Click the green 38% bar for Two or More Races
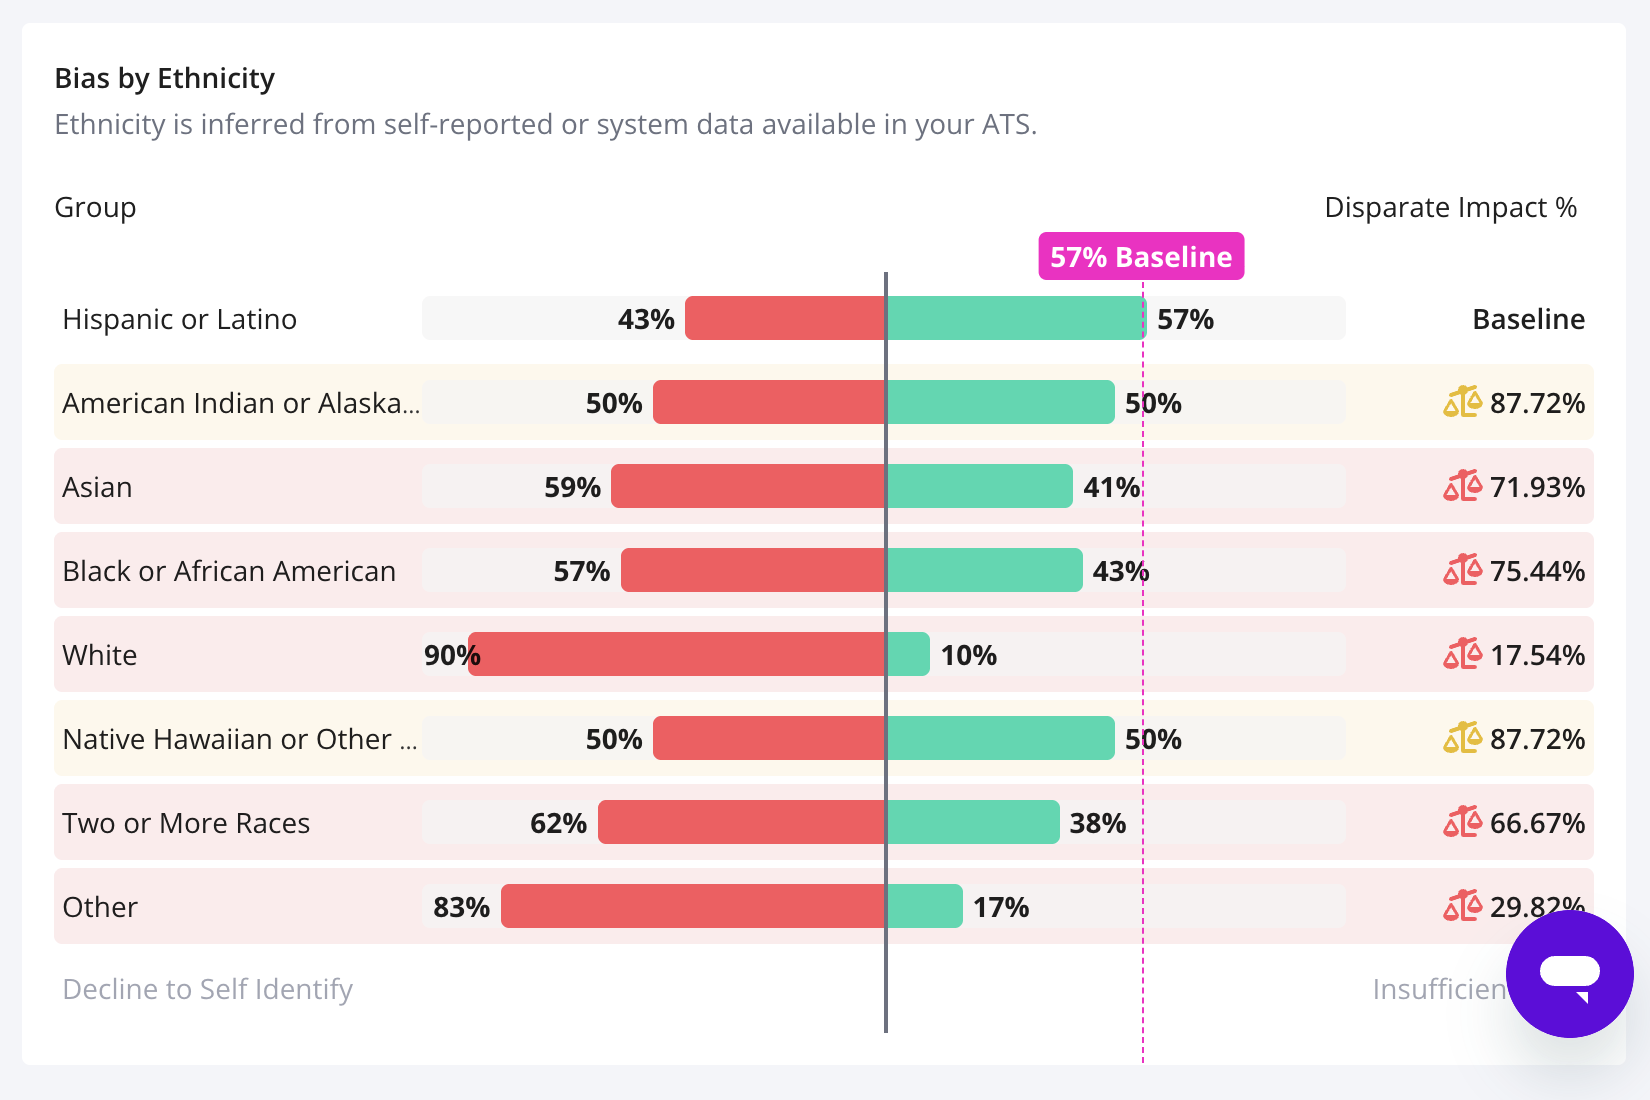The height and width of the screenshot is (1100, 1650). [972, 822]
